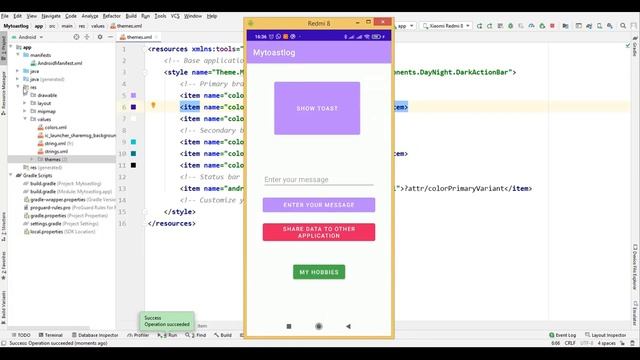Screen dimensions: 640x360
Task: Open the VCS menu
Action: [175, 16]
